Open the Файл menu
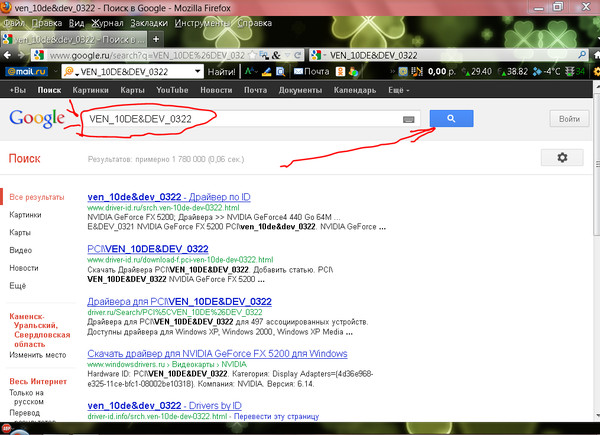This screenshot has width=600, height=435. 13,23
